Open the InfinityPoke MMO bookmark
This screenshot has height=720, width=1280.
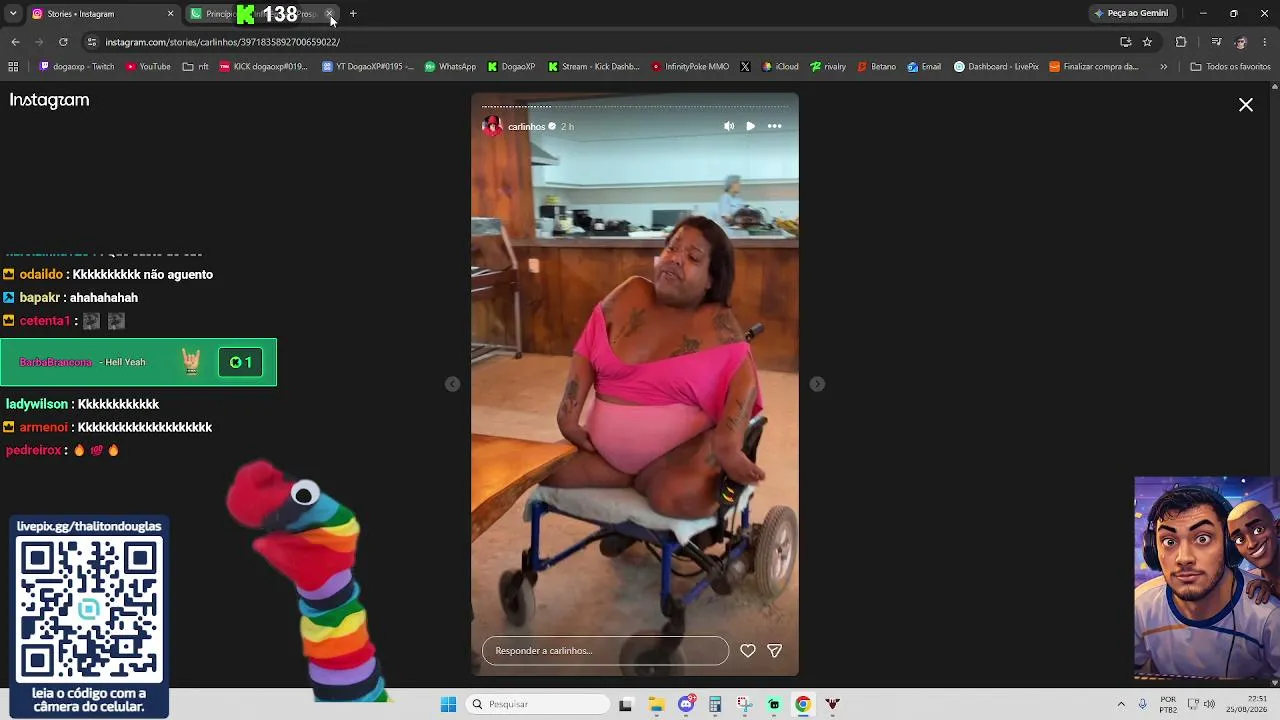click(x=690, y=67)
